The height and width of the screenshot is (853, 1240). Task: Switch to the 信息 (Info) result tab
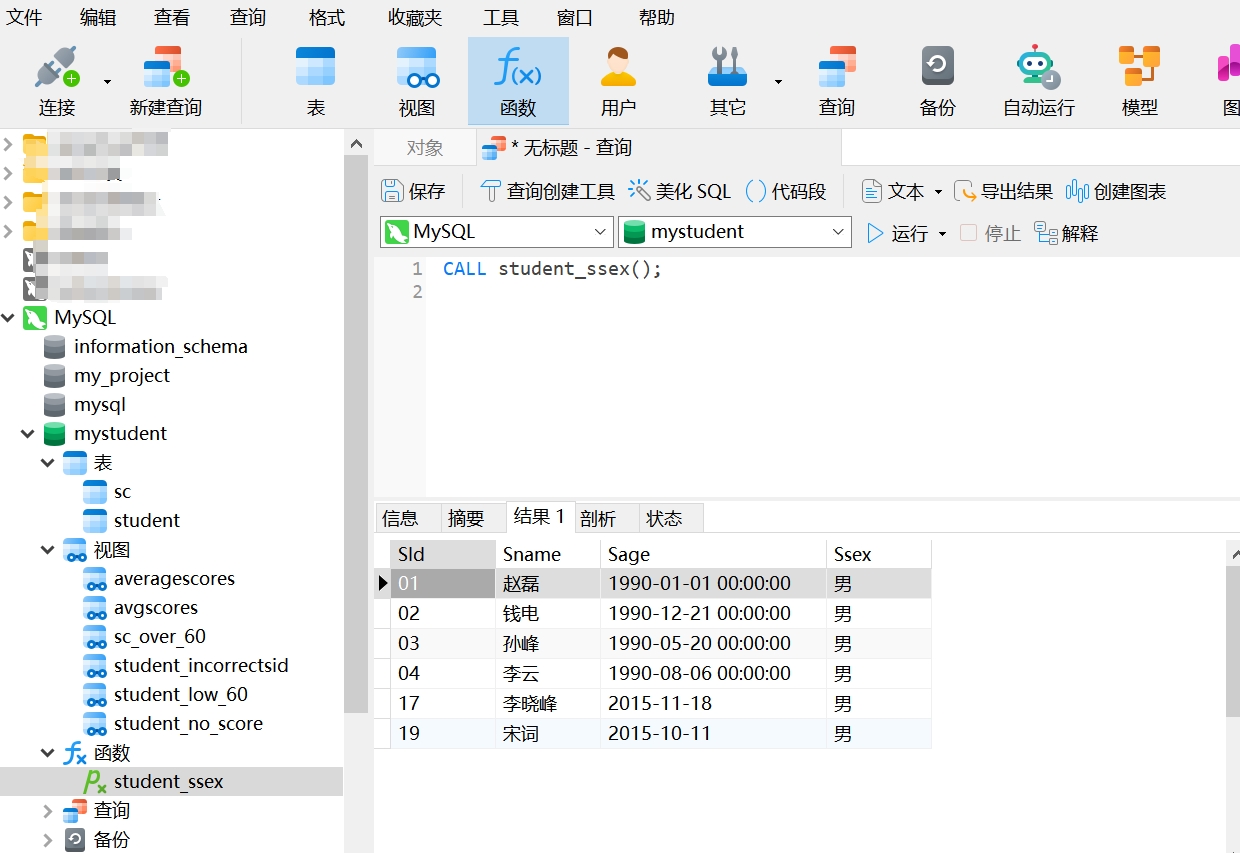pyautogui.click(x=401, y=518)
